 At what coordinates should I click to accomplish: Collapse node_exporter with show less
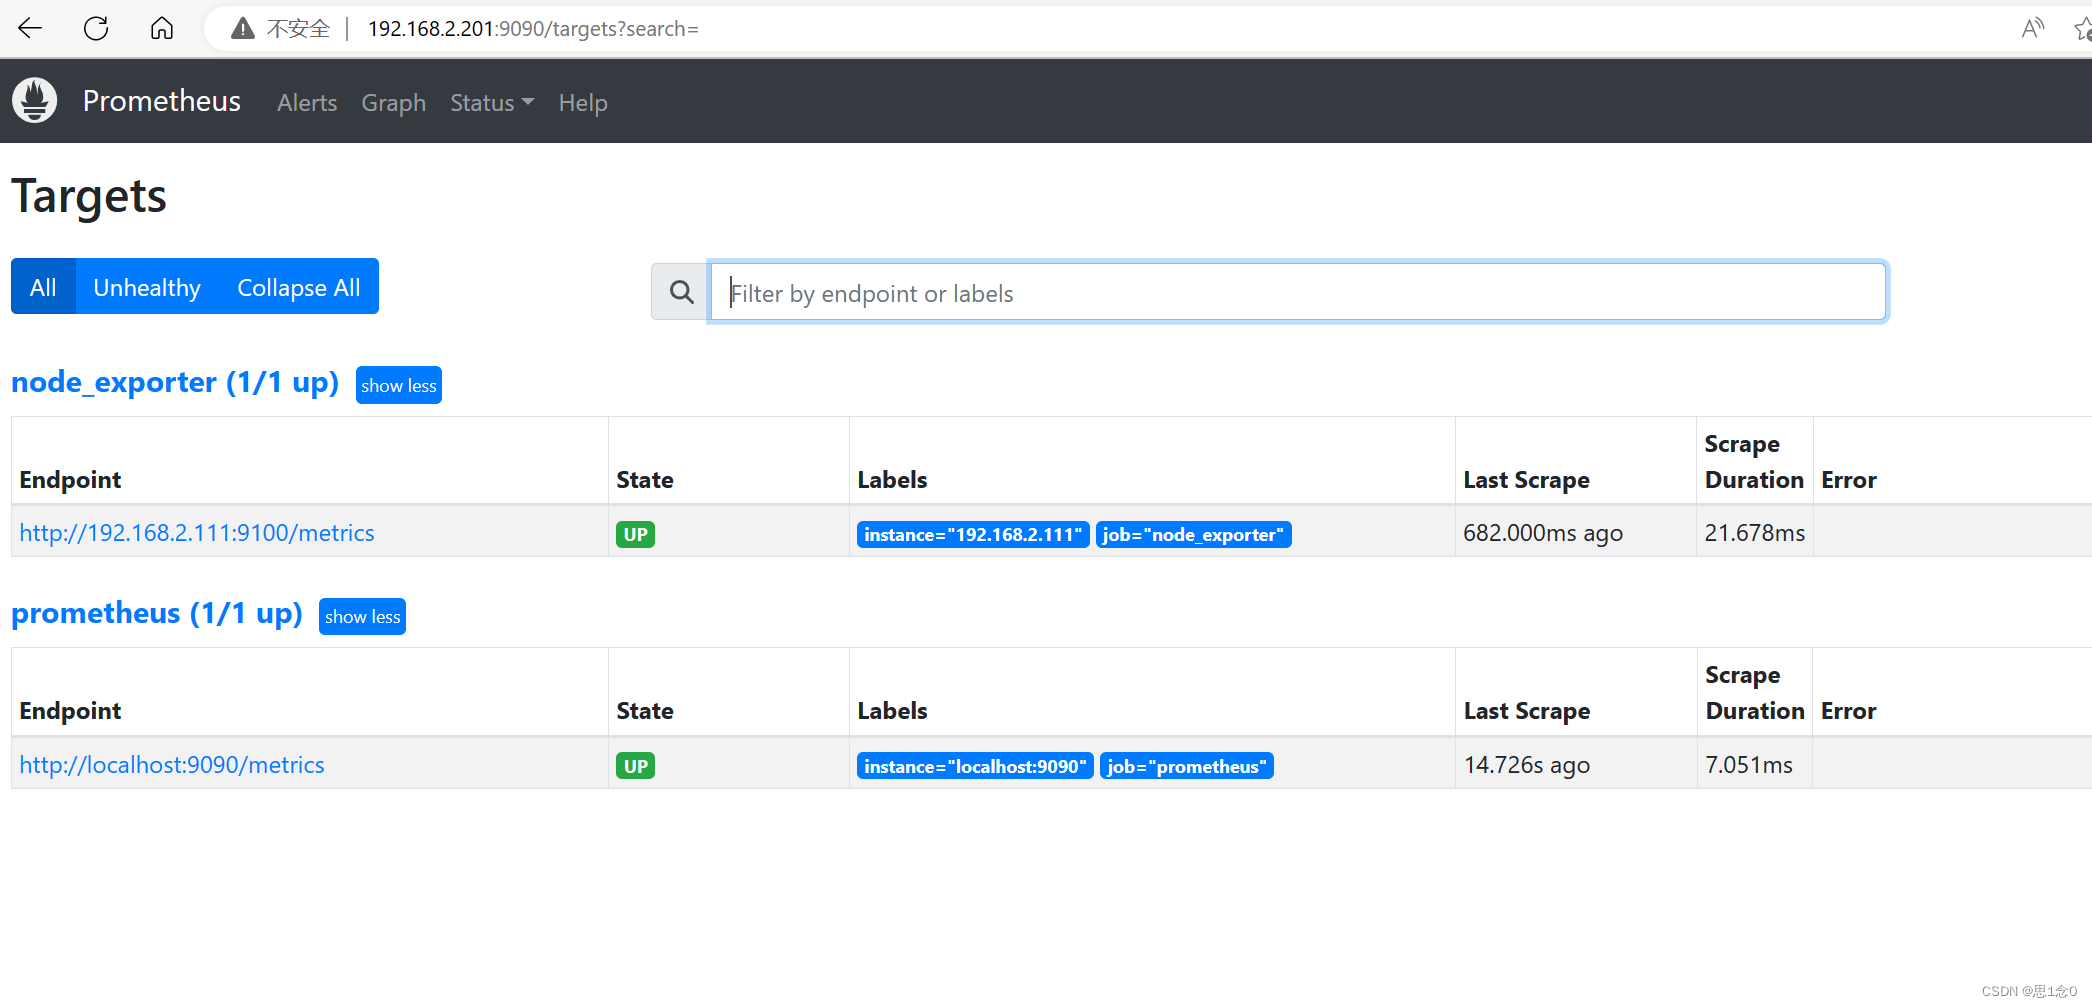coord(399,385)
